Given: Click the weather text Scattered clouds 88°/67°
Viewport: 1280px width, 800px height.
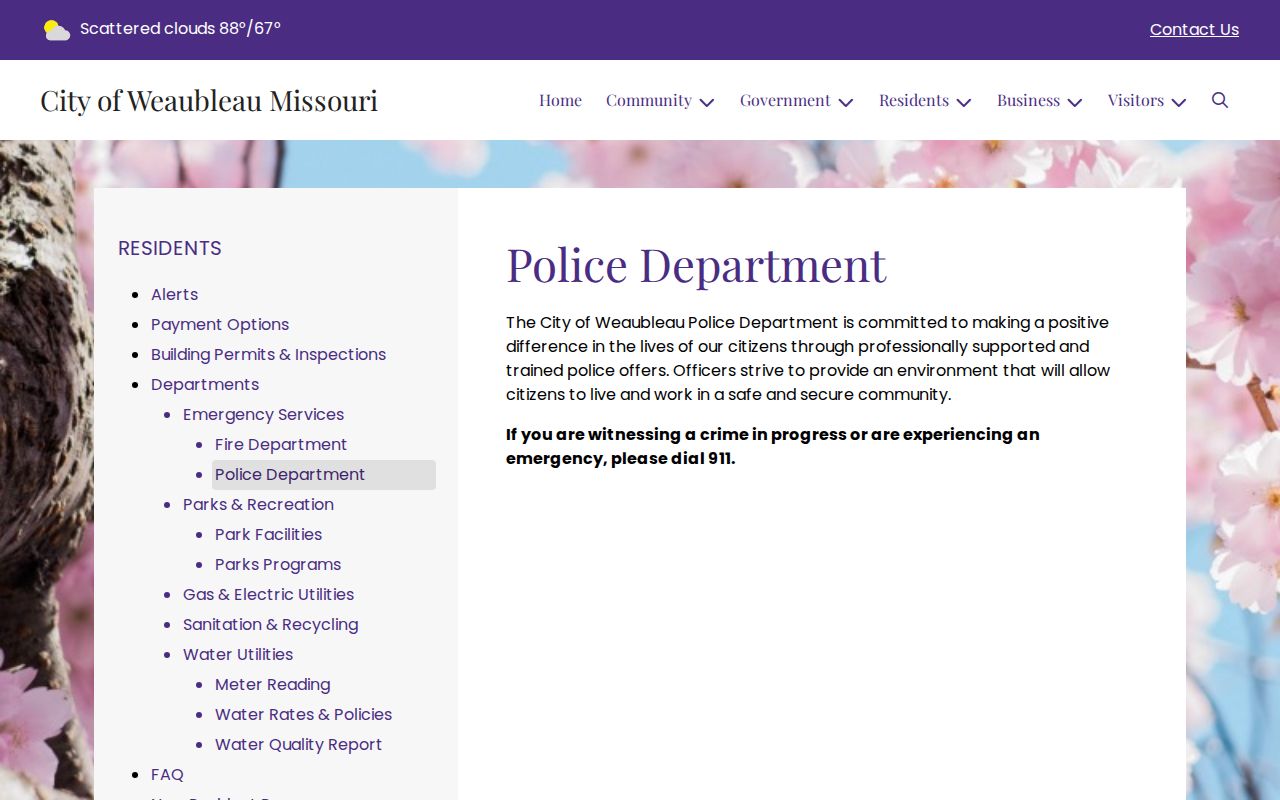Looking at the screenshot, I should pos(180,28).
